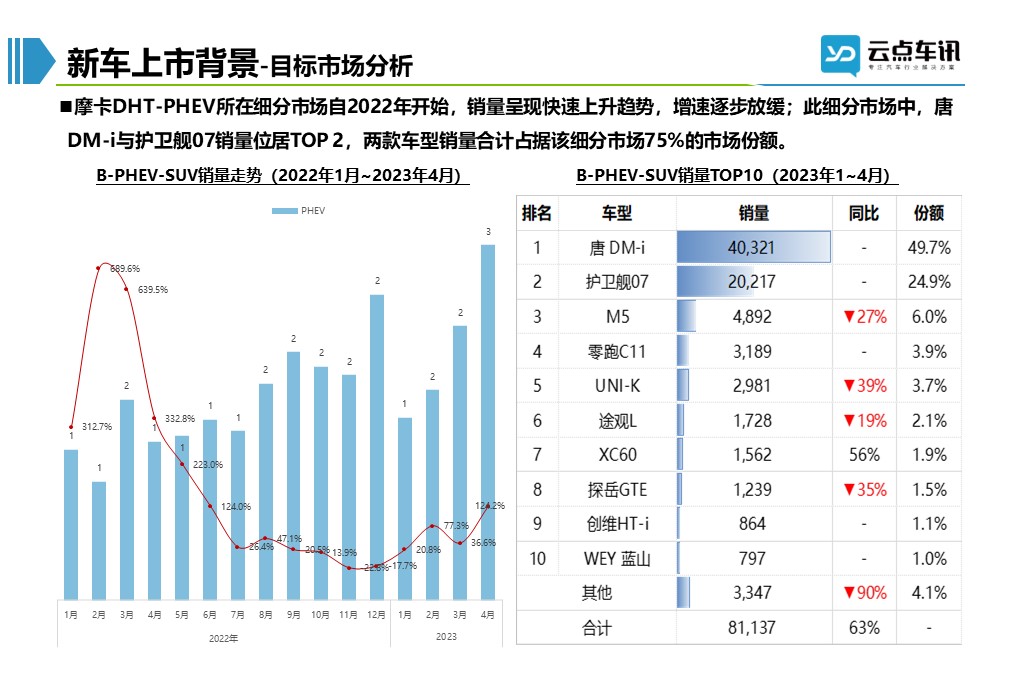
Task: Select total sales value 81,137
Action: tap(751, 628)
